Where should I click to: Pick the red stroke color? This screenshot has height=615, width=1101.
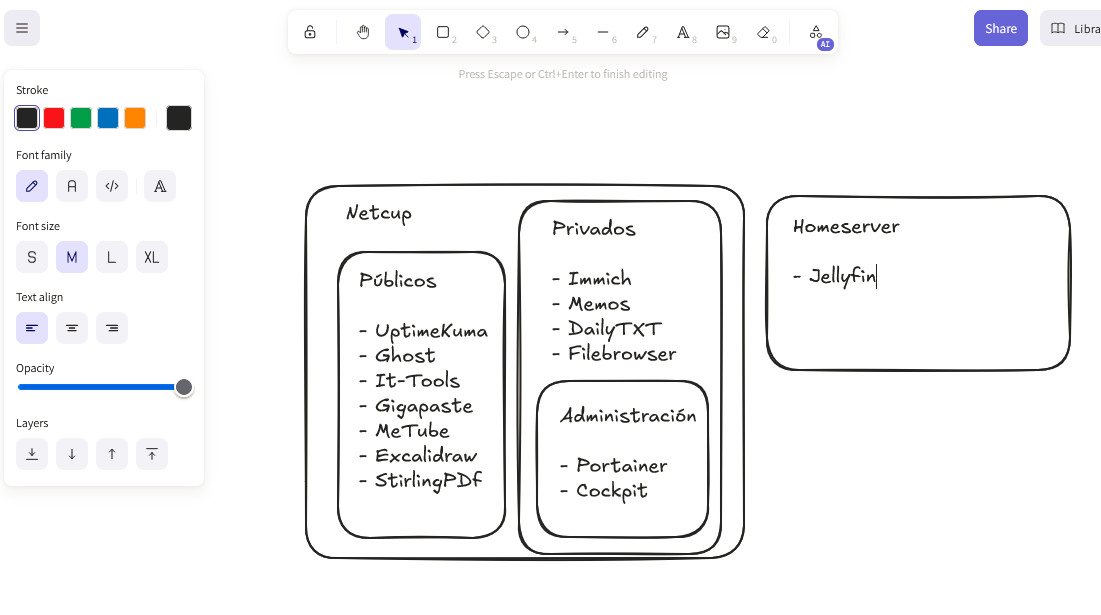click(54, 118)
